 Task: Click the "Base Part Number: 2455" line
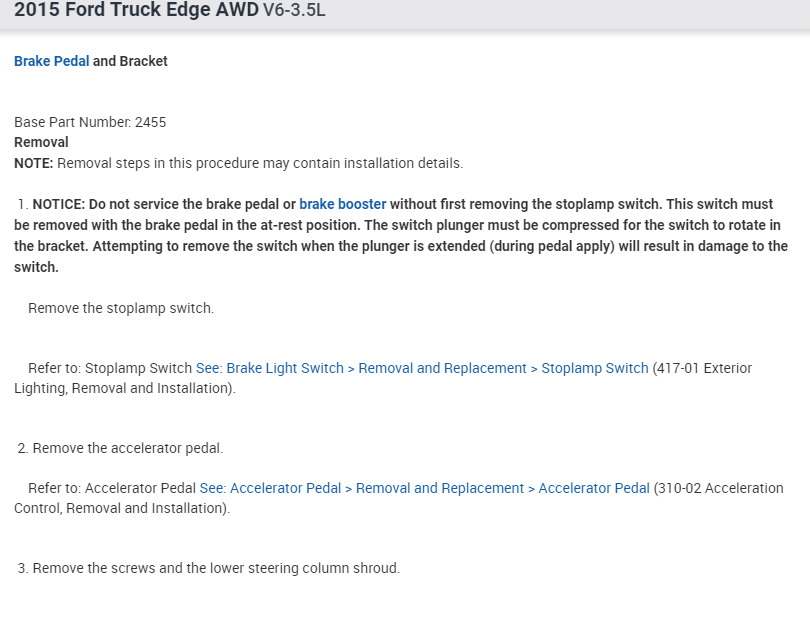coord(90,122)
